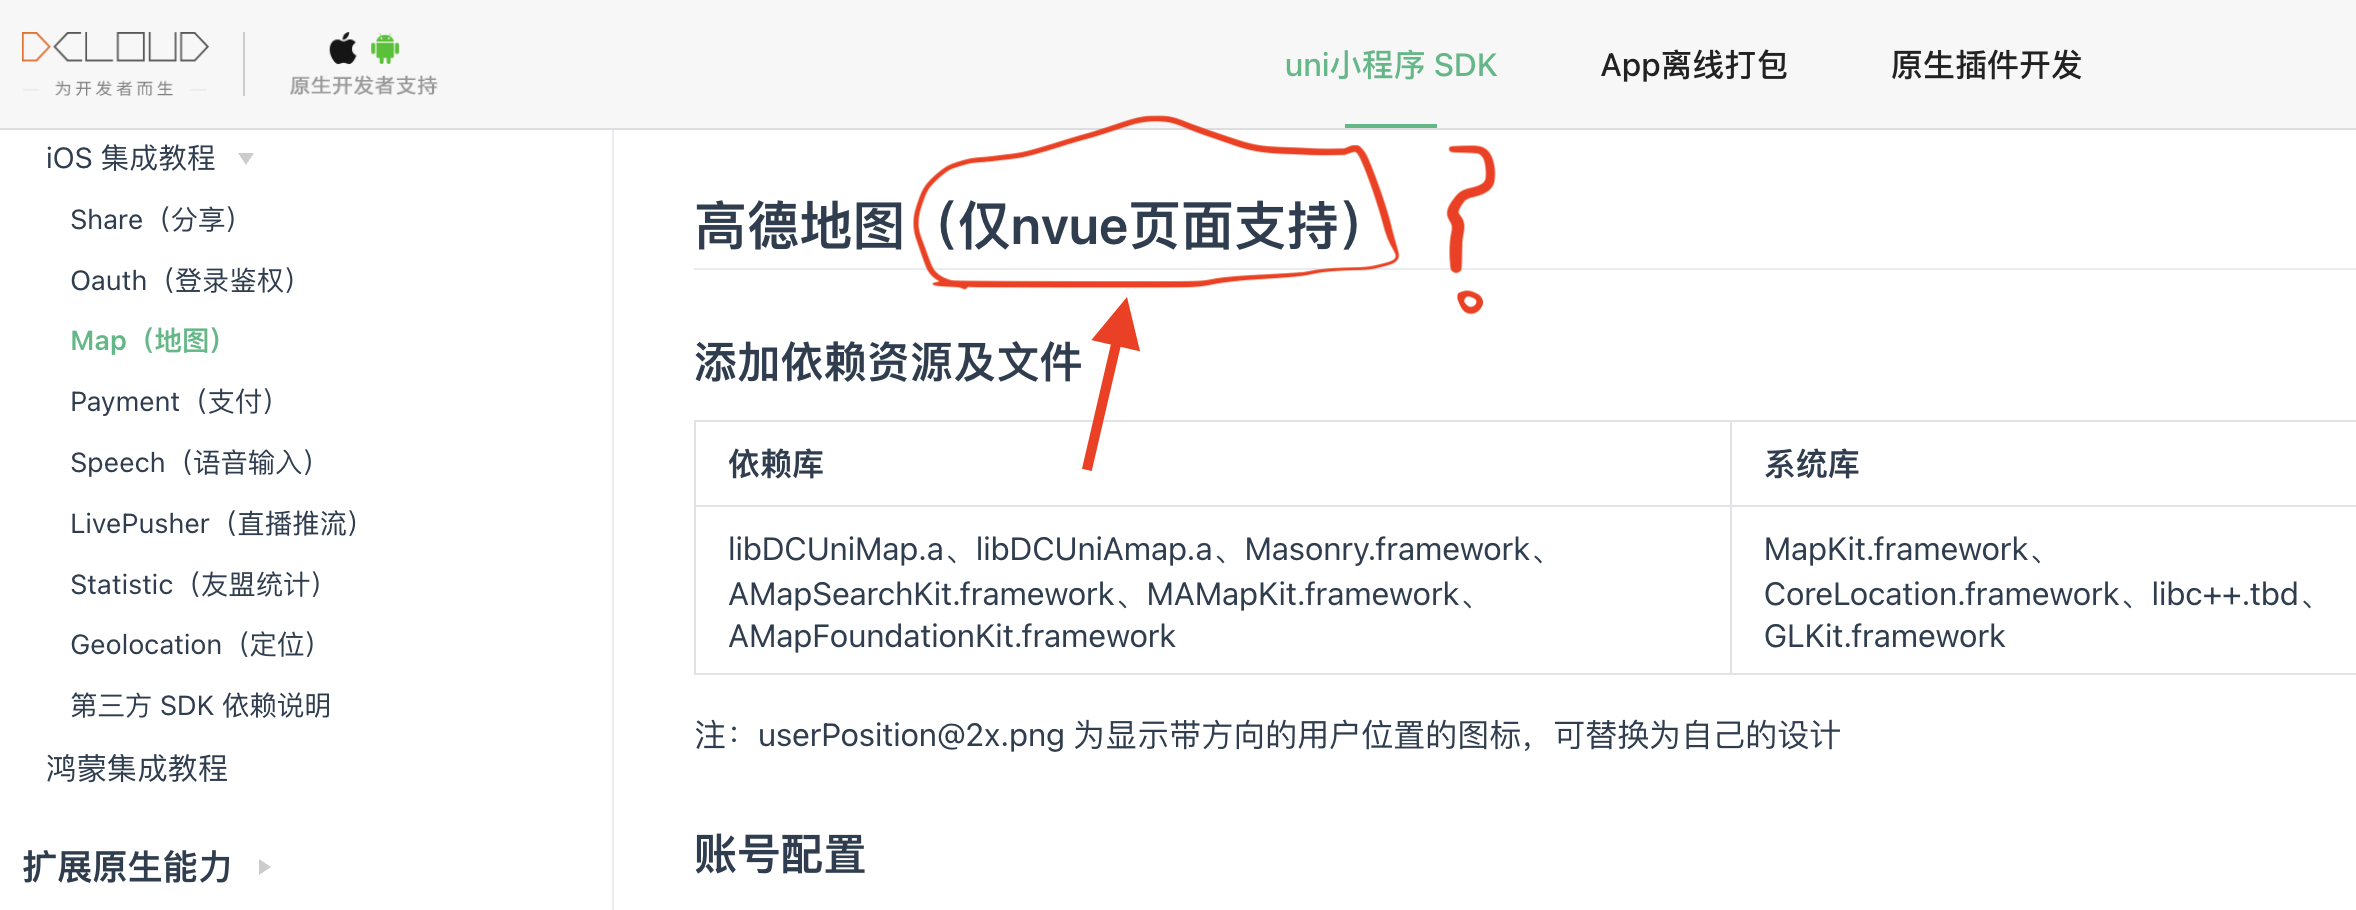Viewport: 2356px width, 910px height.
Task: Open Geolocation（定位）sidebar entry
Action: tap(192, 644)
